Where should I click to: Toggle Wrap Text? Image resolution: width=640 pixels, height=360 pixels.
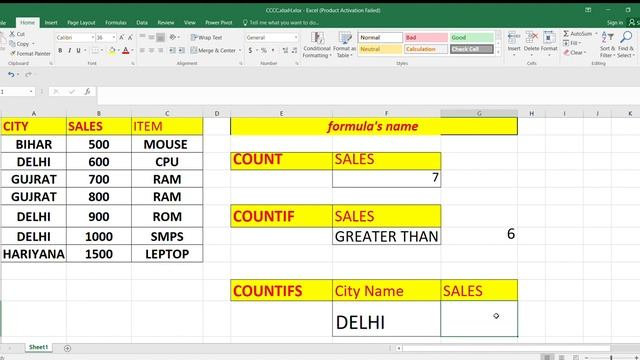(206, 38)
